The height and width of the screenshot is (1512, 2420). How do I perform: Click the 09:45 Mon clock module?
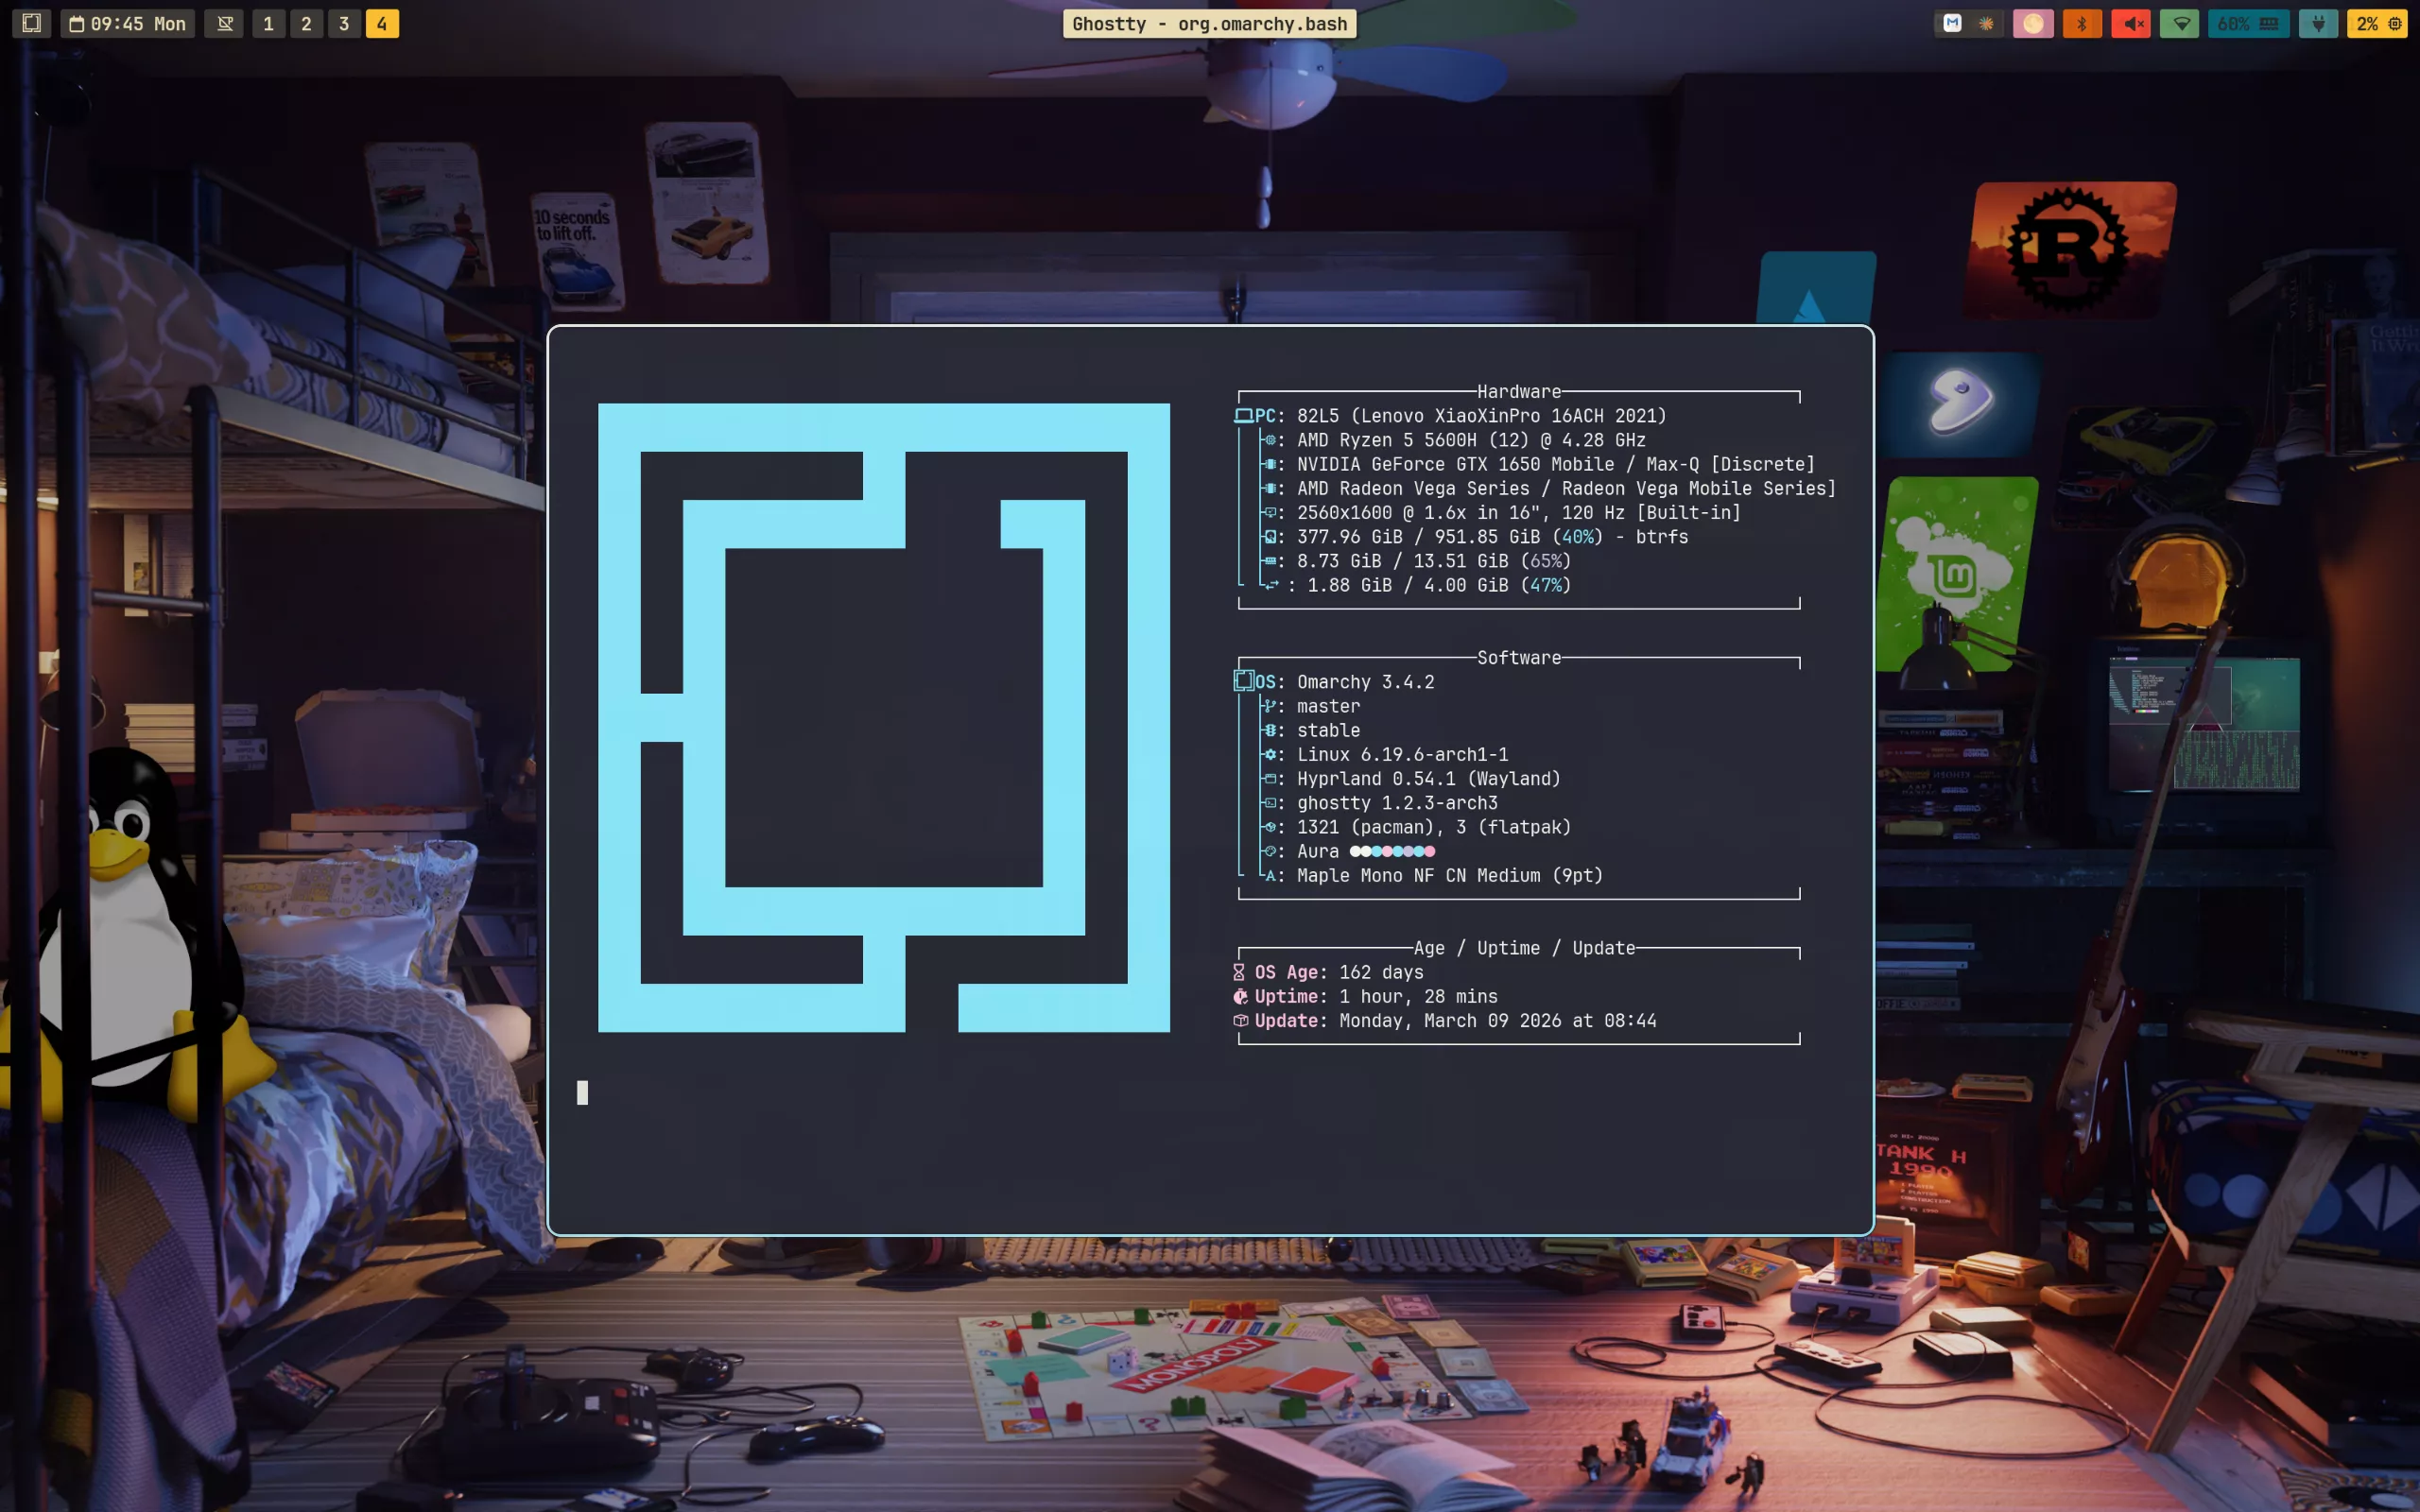tap(128, 23)
